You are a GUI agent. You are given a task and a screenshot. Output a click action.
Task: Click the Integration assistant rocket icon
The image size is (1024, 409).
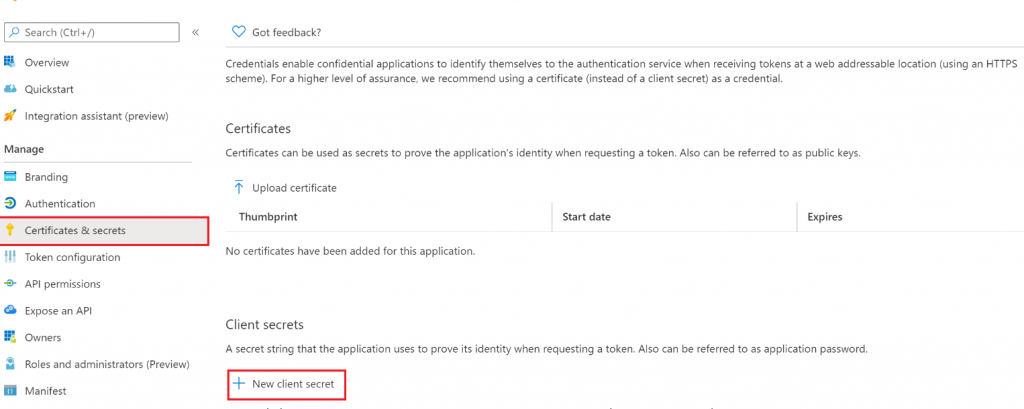point(10,116)
